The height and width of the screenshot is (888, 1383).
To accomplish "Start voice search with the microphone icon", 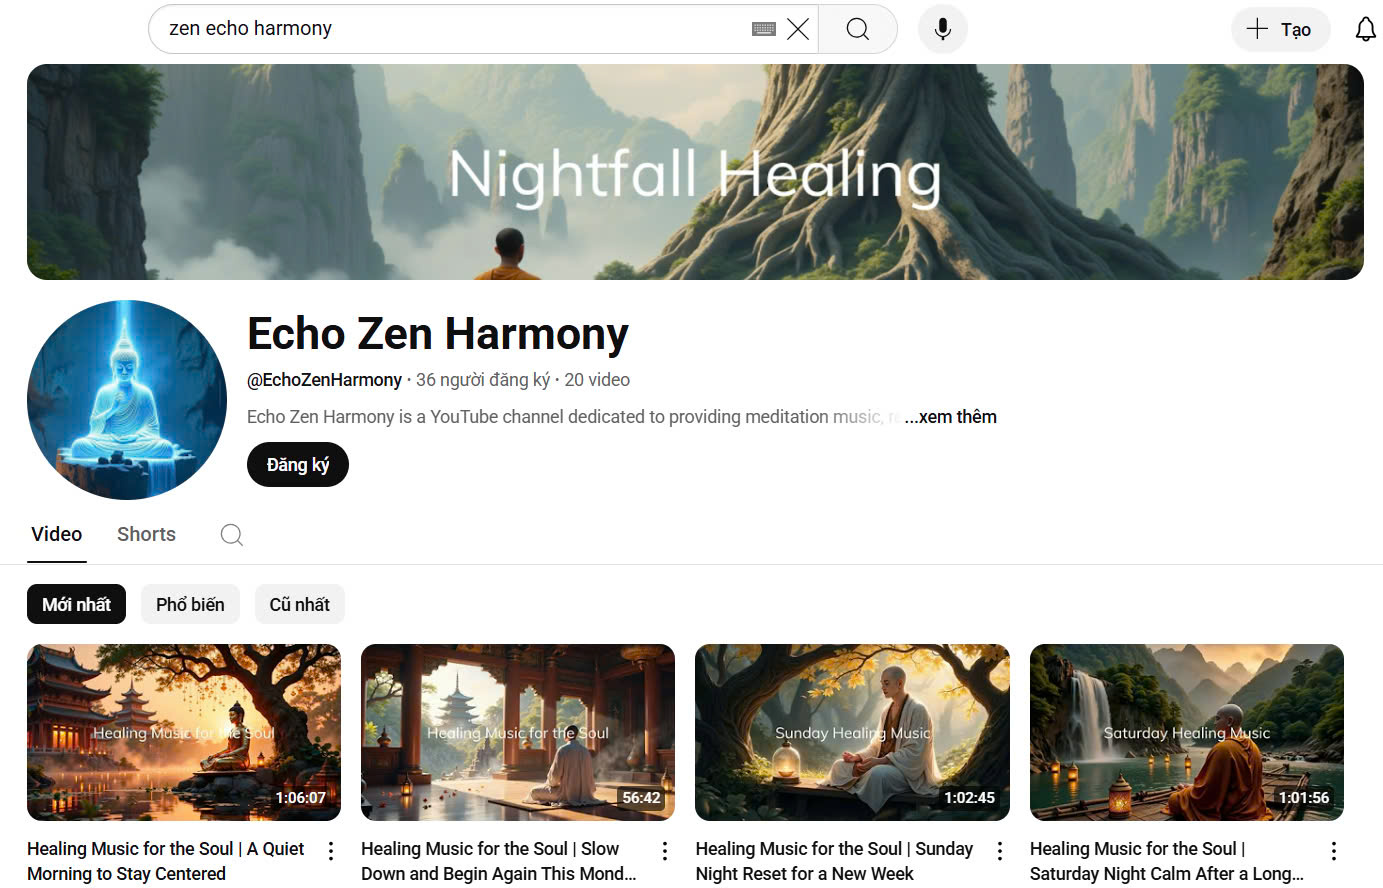I will pyautogui.click(x=942, y=29).
